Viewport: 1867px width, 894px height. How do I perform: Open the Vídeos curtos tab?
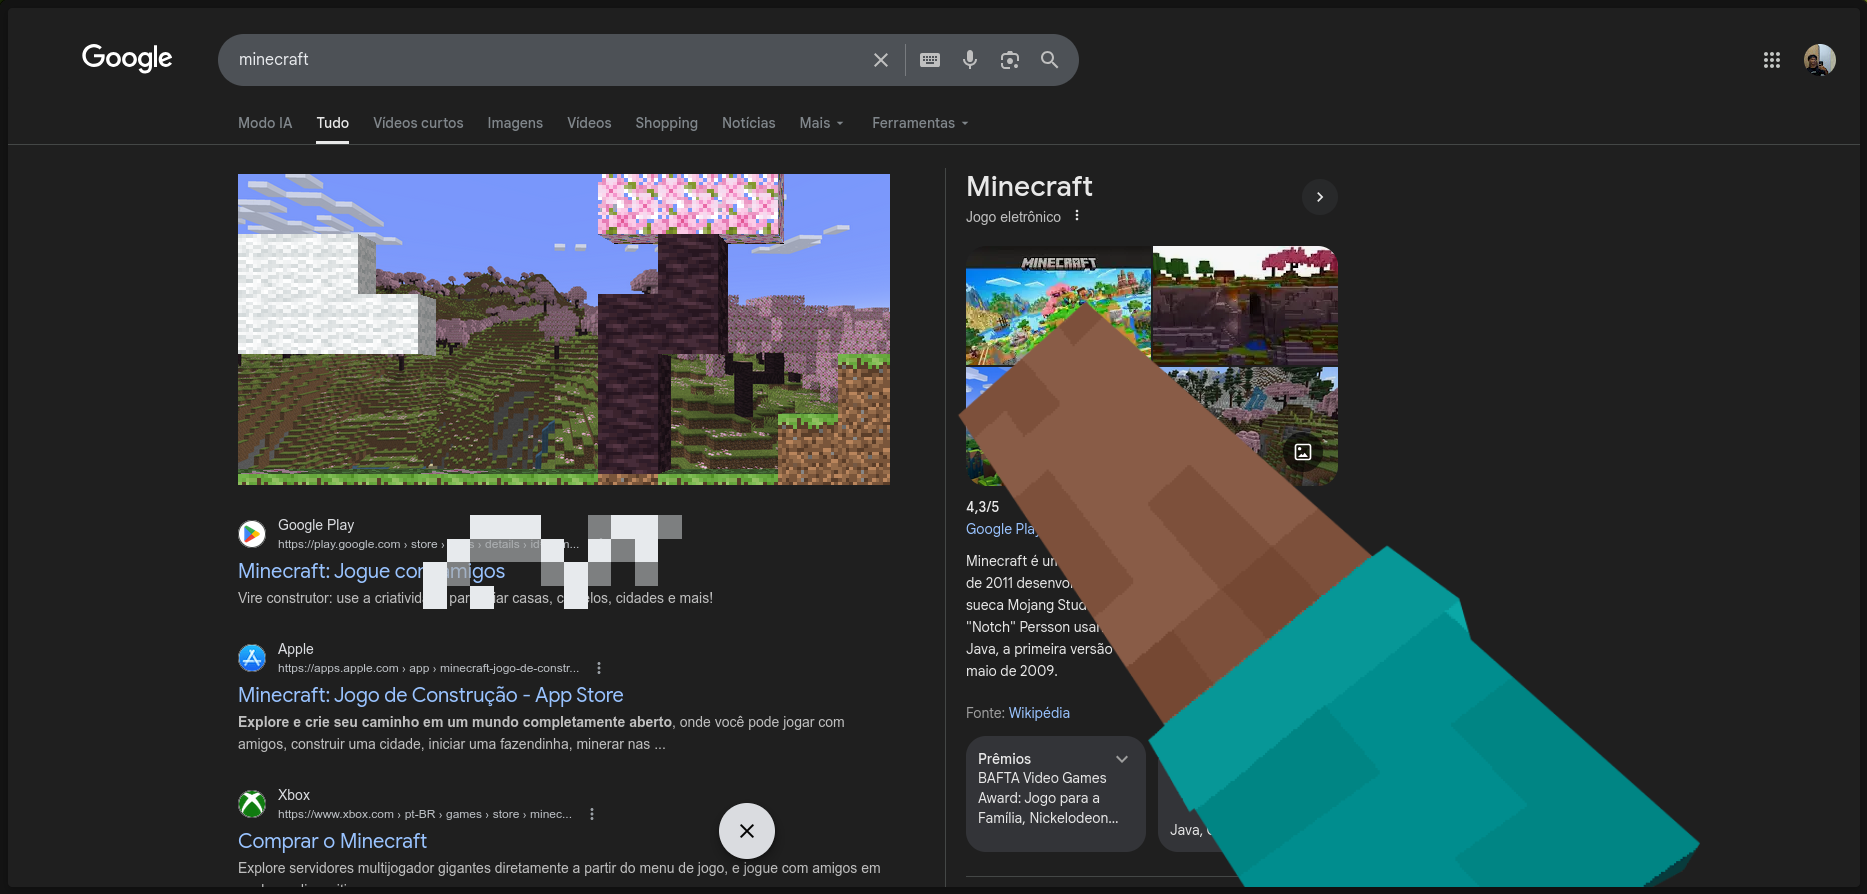[x=418, y=123]
